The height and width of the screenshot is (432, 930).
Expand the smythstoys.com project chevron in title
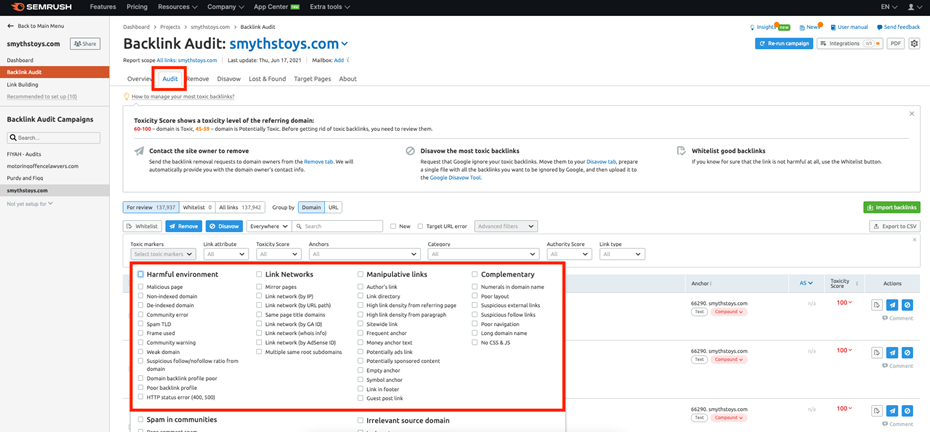(345, 45)
